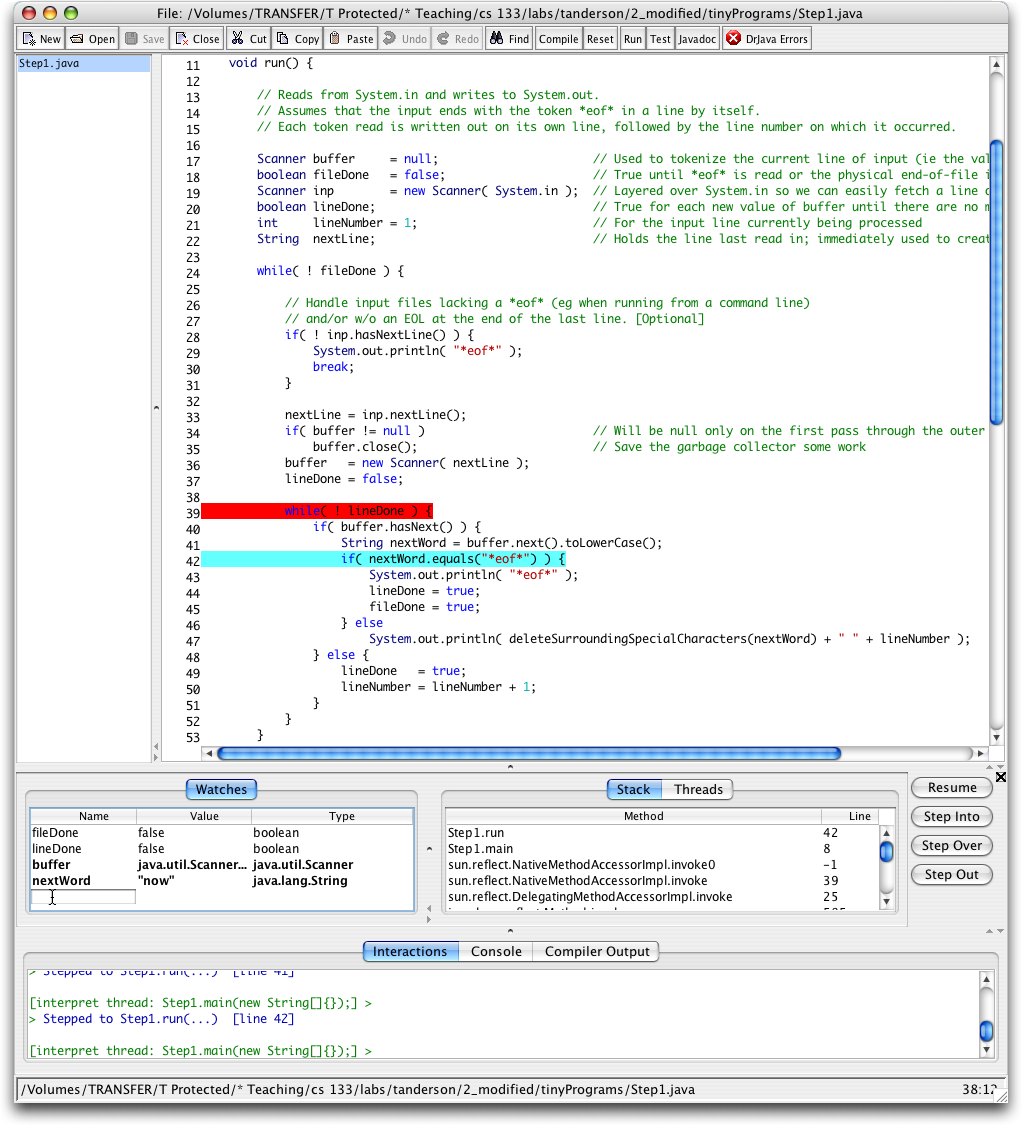Click the stack table scrollbar thumb
Screen dimensions: 1022x1126
[886, 851]
